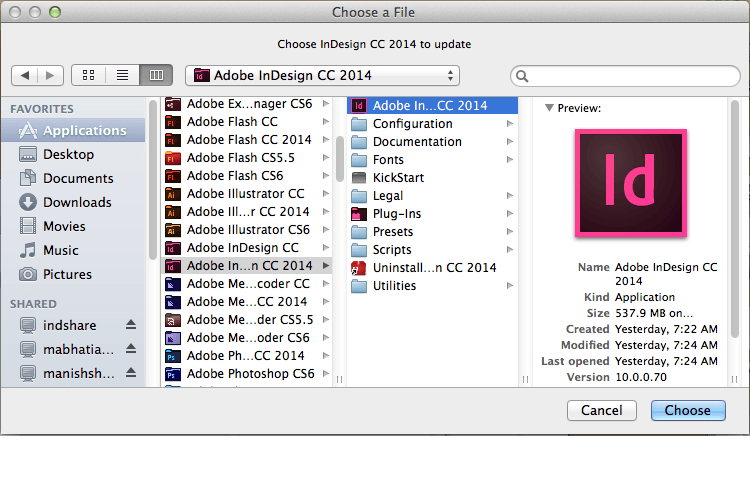Select the KickStart item
The height and width of the screenshot is (481, 750).
coord(432,178)
